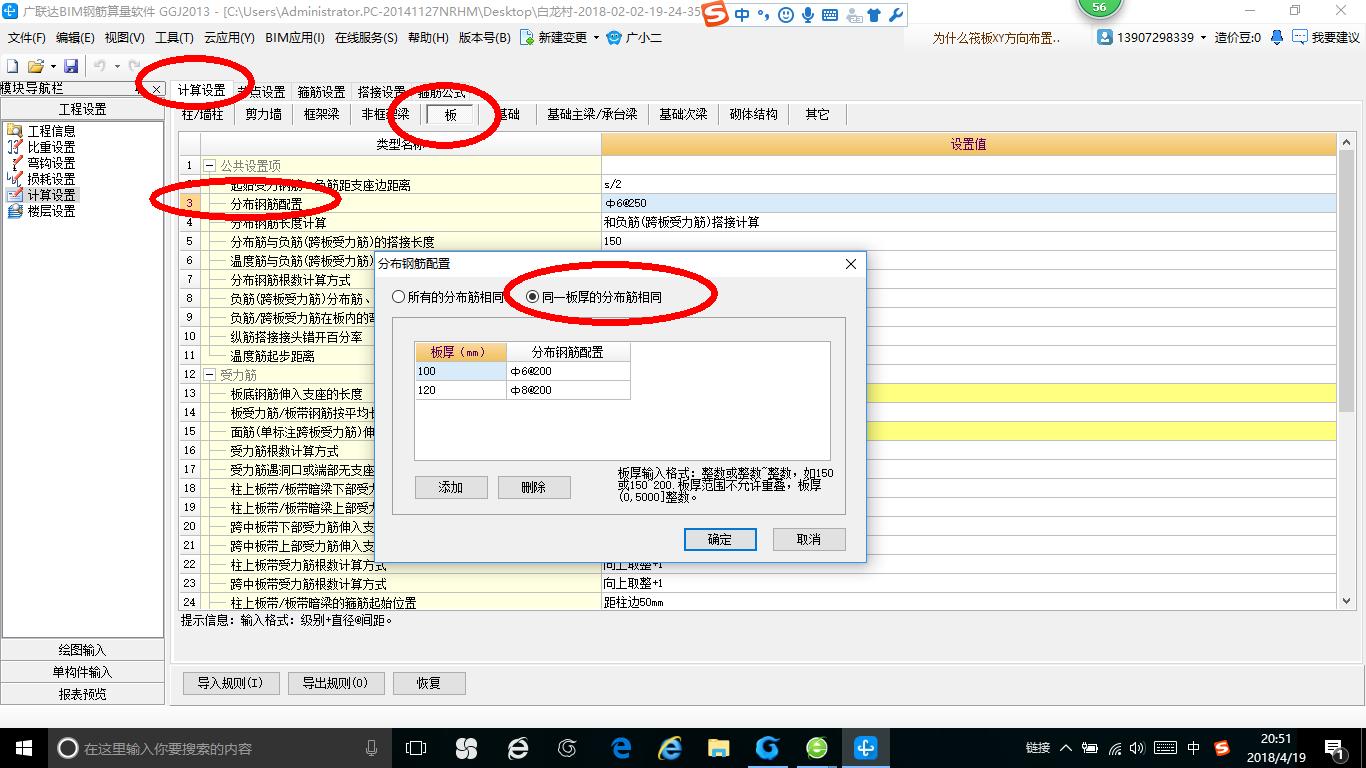Click the user account avatar icon
This screenshot has width=1366, height=768.
[1105, 37]
